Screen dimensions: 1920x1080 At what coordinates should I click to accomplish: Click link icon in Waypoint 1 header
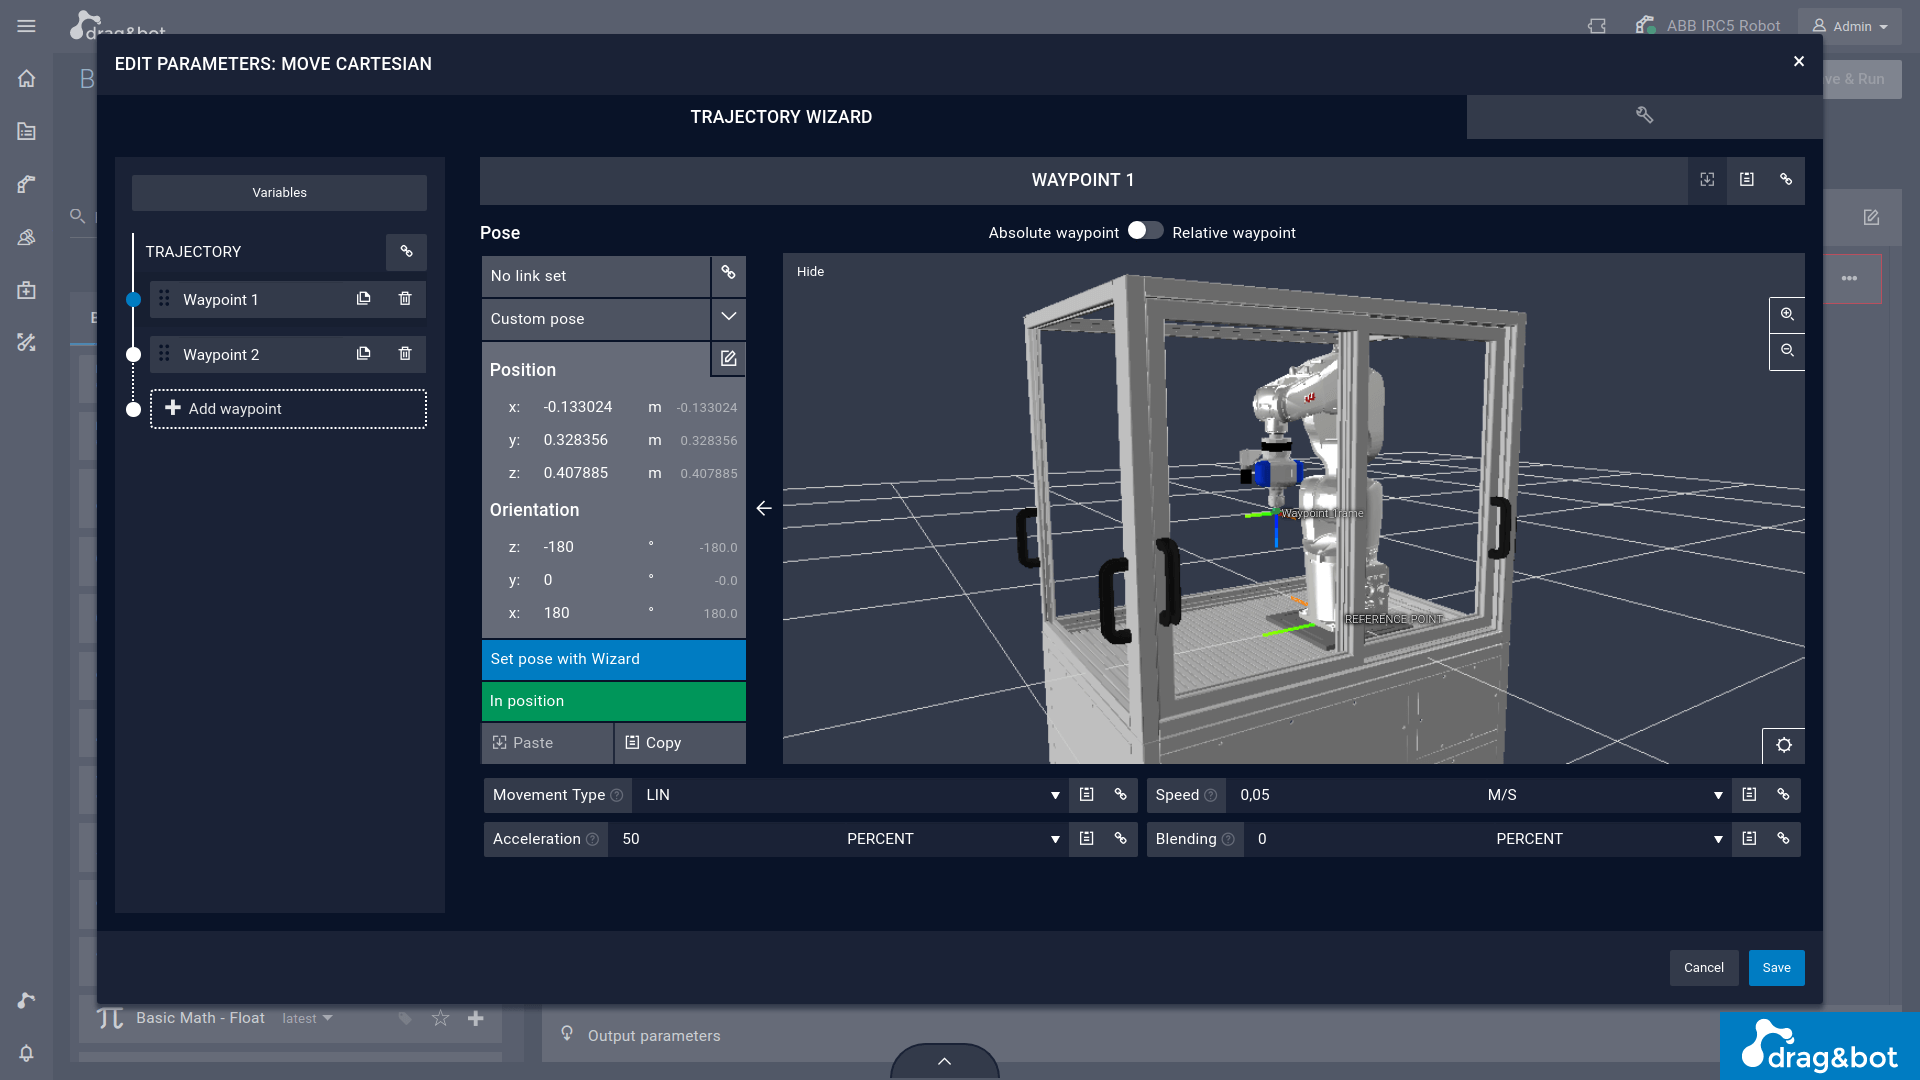1785,180
